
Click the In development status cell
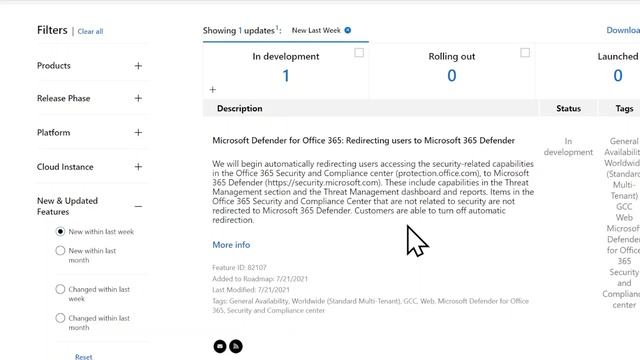[x=568, y=147]
